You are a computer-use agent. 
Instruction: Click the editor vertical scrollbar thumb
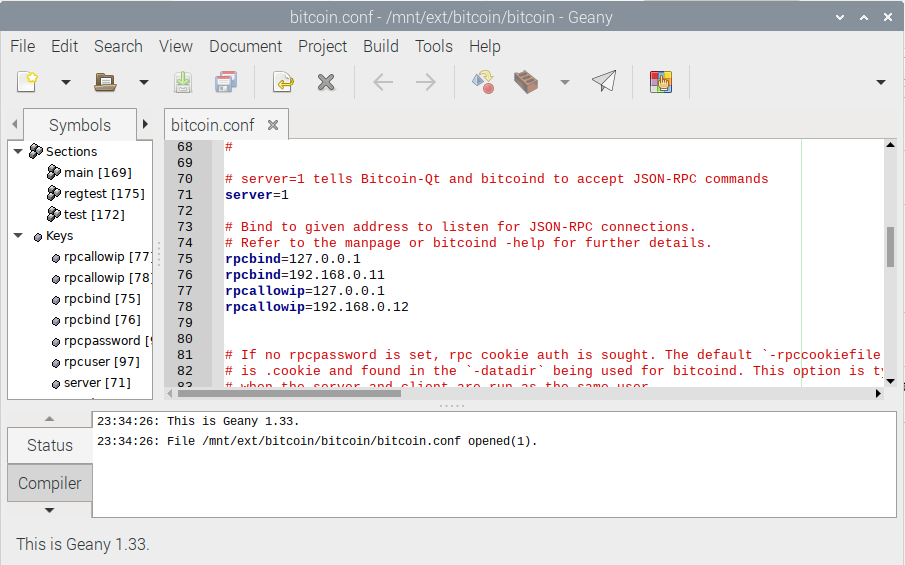click(891, 247)
